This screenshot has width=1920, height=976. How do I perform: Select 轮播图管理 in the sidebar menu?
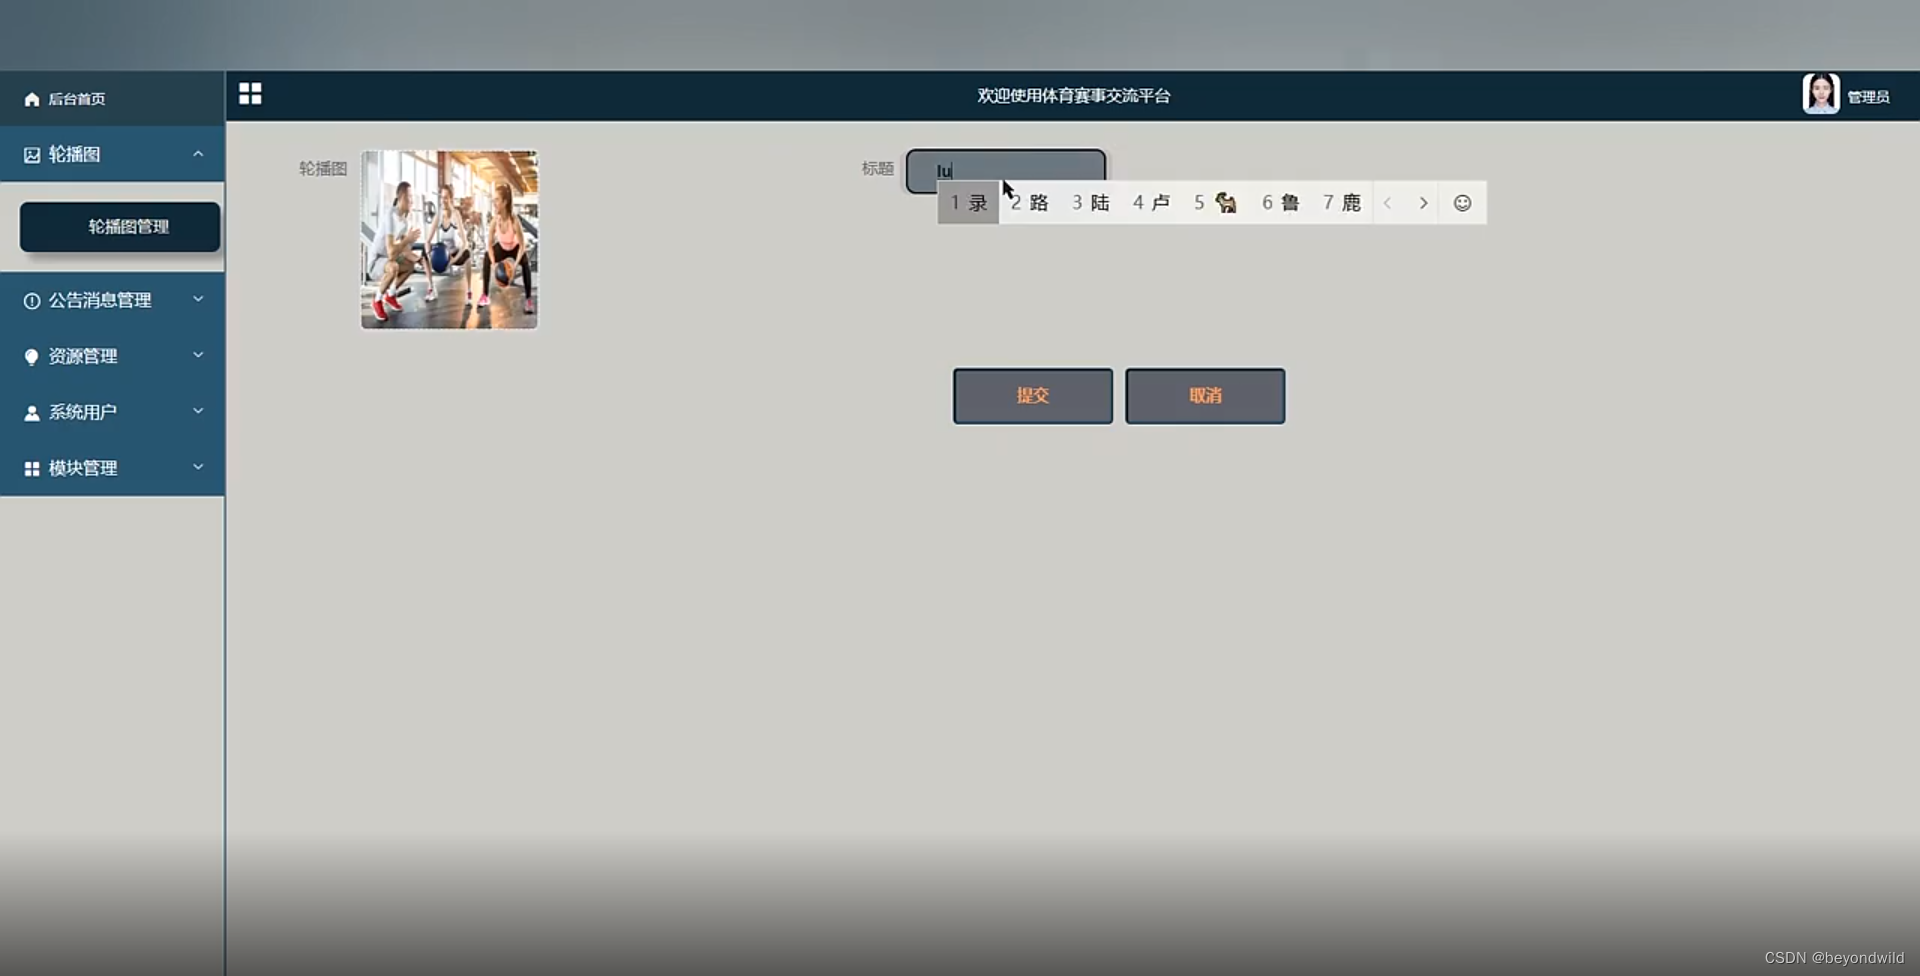(118, 227)
